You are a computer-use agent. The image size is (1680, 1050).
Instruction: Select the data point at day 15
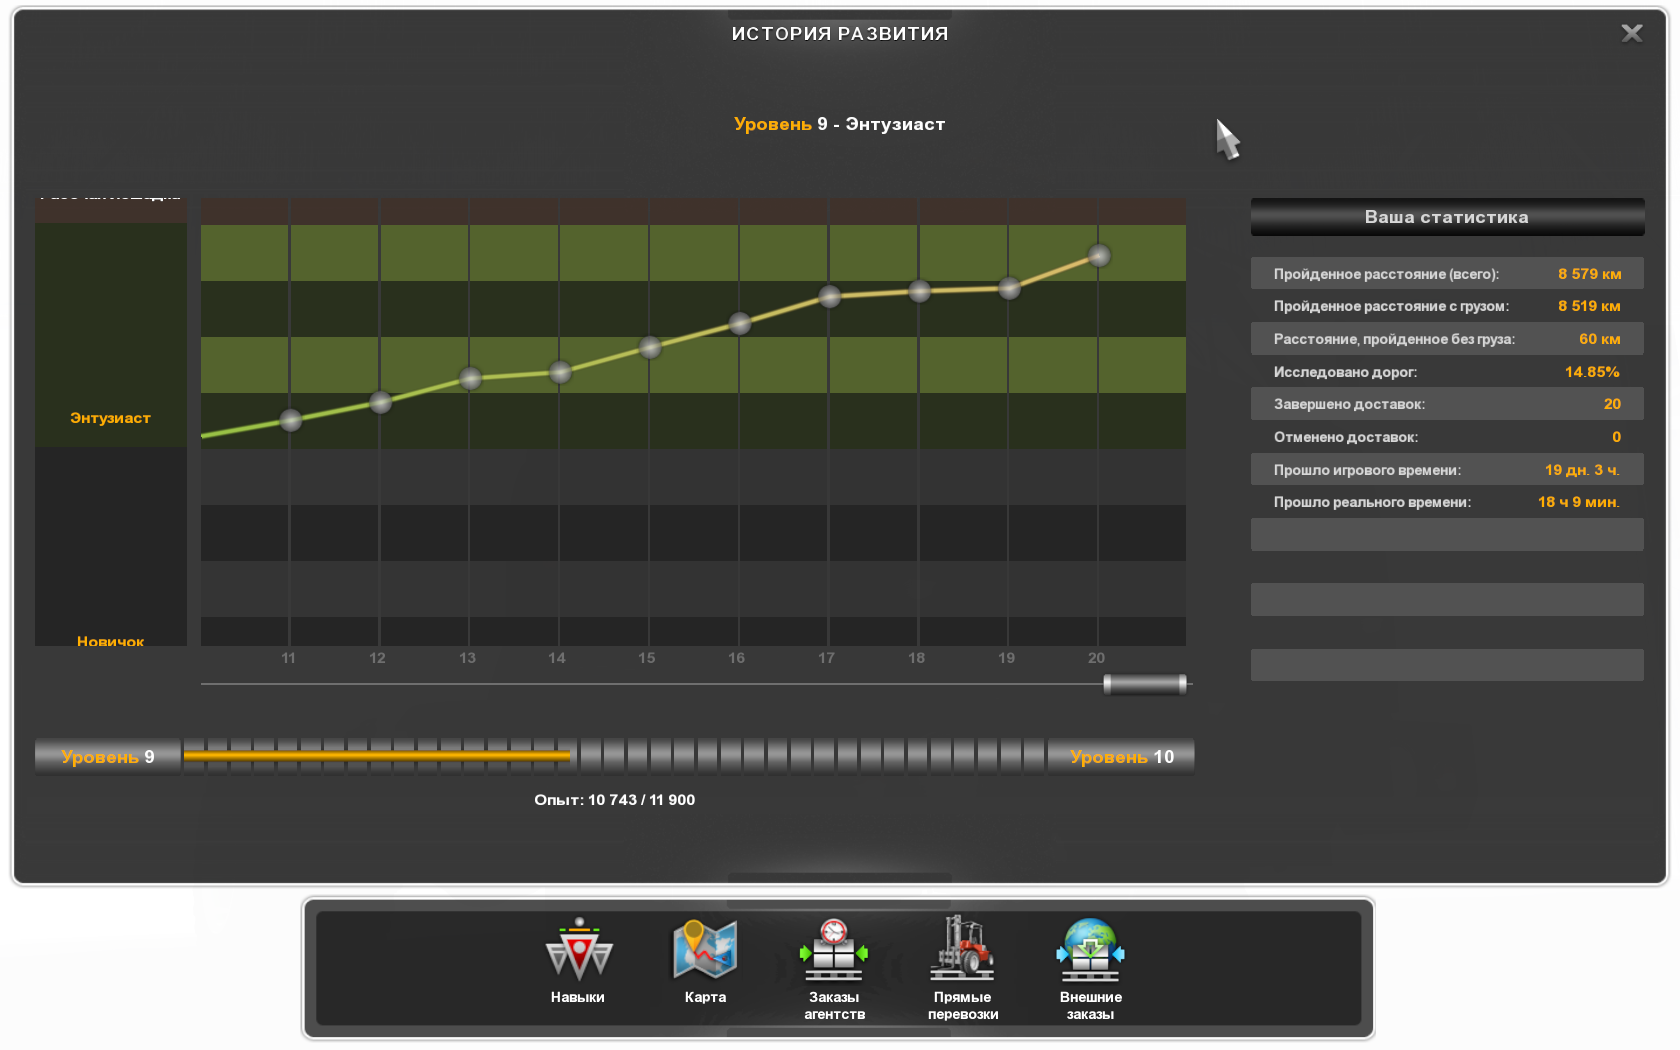click(650, 348)
